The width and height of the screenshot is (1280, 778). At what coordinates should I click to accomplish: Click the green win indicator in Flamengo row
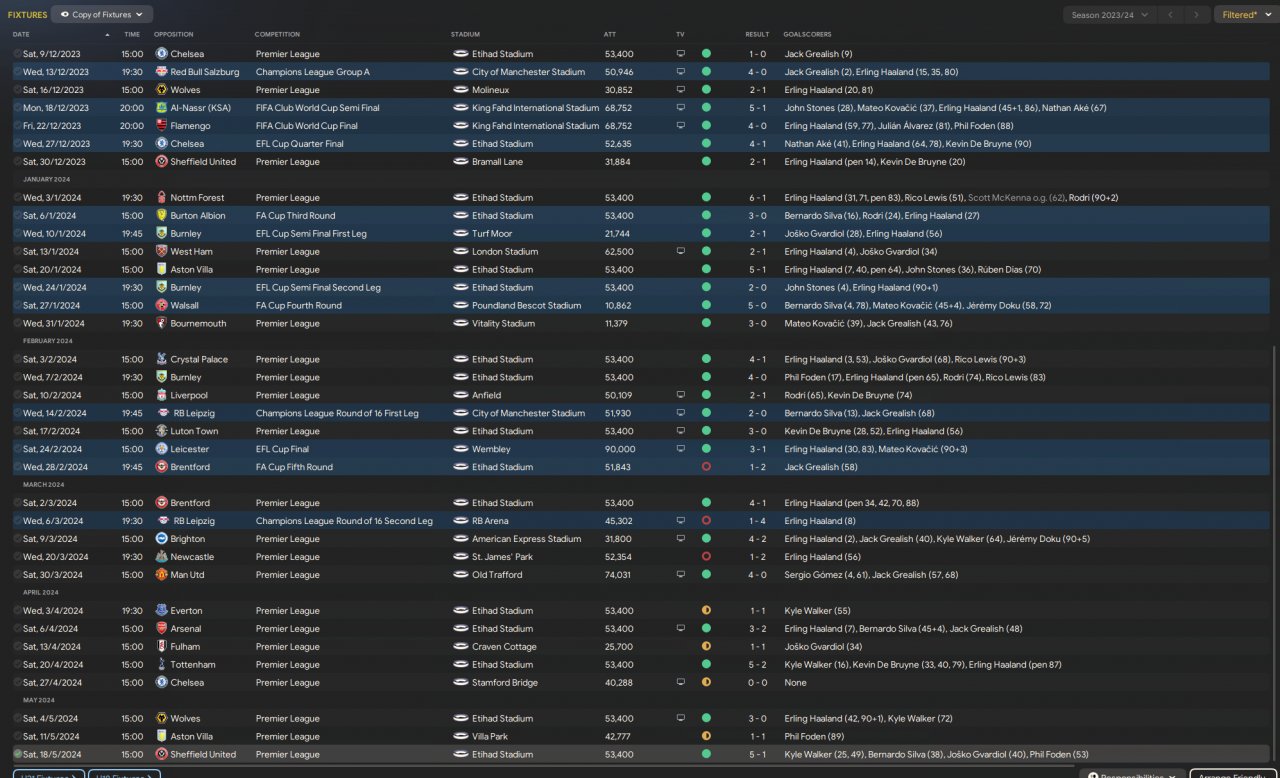click(x=706, y=126)
